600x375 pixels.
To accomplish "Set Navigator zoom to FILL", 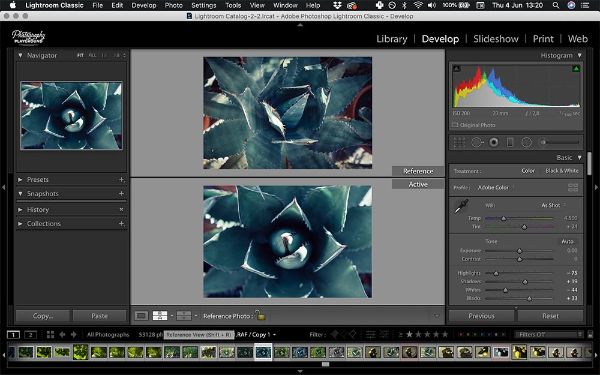I will pos(93,55).
